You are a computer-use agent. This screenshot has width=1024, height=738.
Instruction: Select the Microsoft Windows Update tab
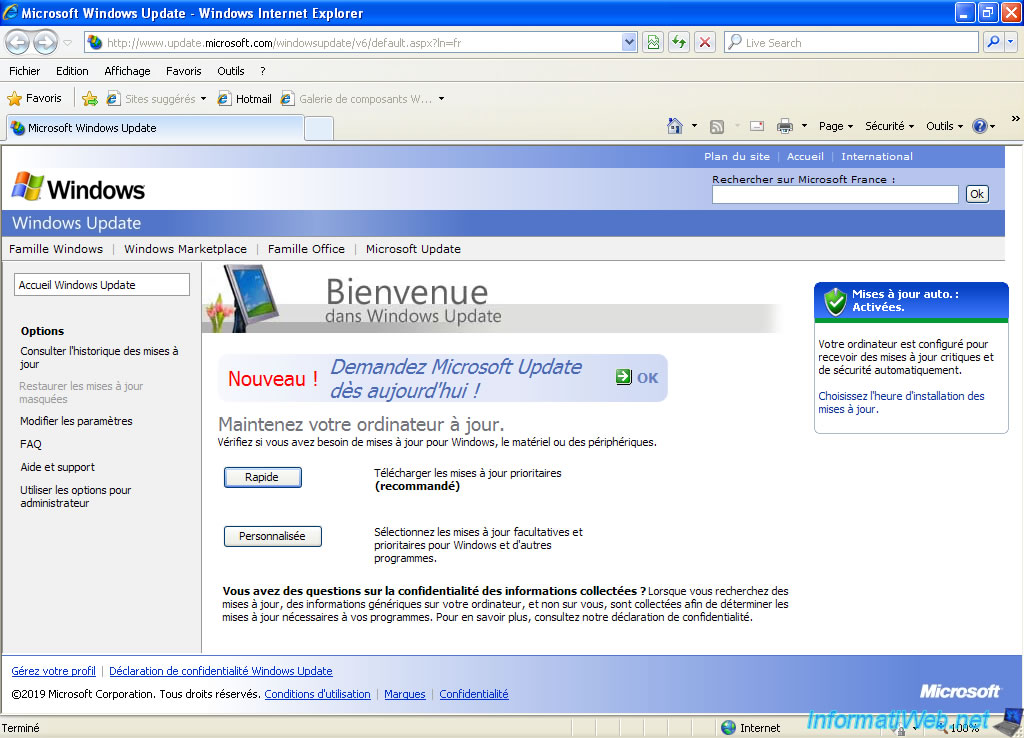pyautogui.click(x=155, y=128)
